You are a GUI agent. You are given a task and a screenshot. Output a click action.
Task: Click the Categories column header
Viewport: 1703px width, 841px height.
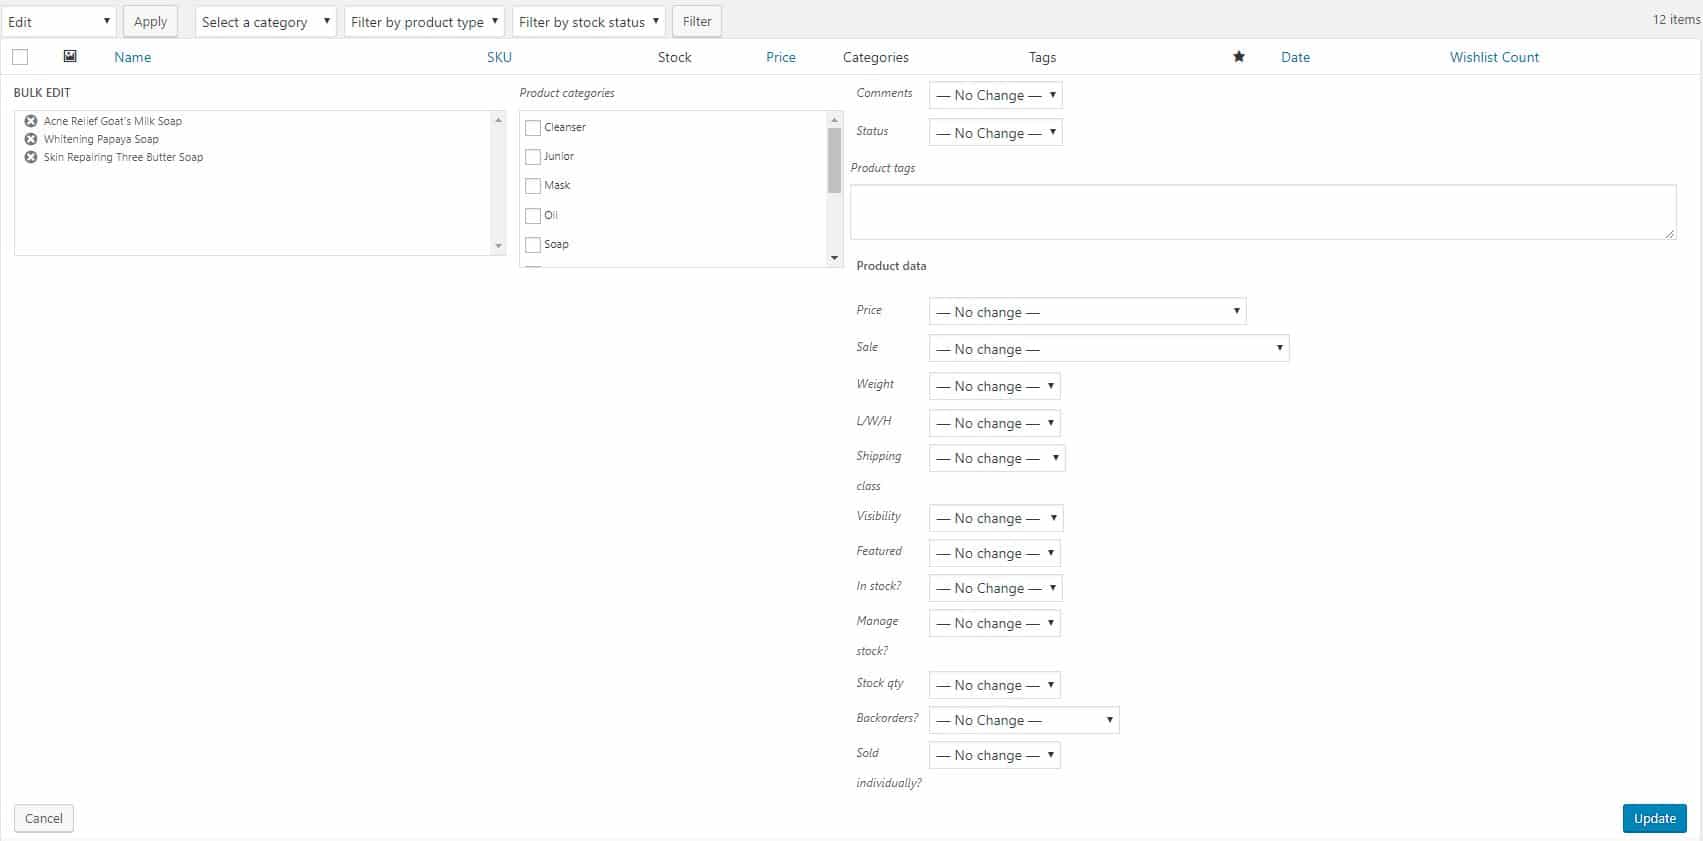875,57
